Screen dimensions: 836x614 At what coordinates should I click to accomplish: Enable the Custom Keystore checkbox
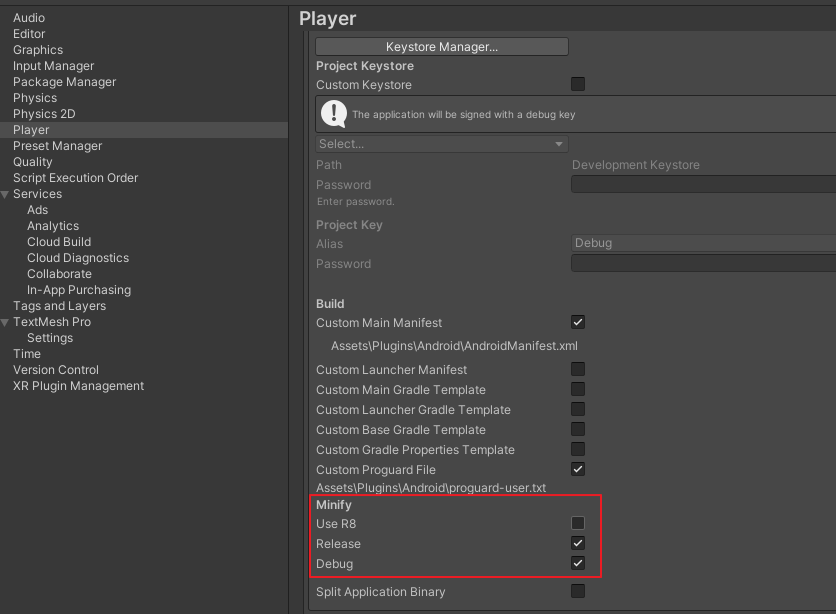[578, 84]
